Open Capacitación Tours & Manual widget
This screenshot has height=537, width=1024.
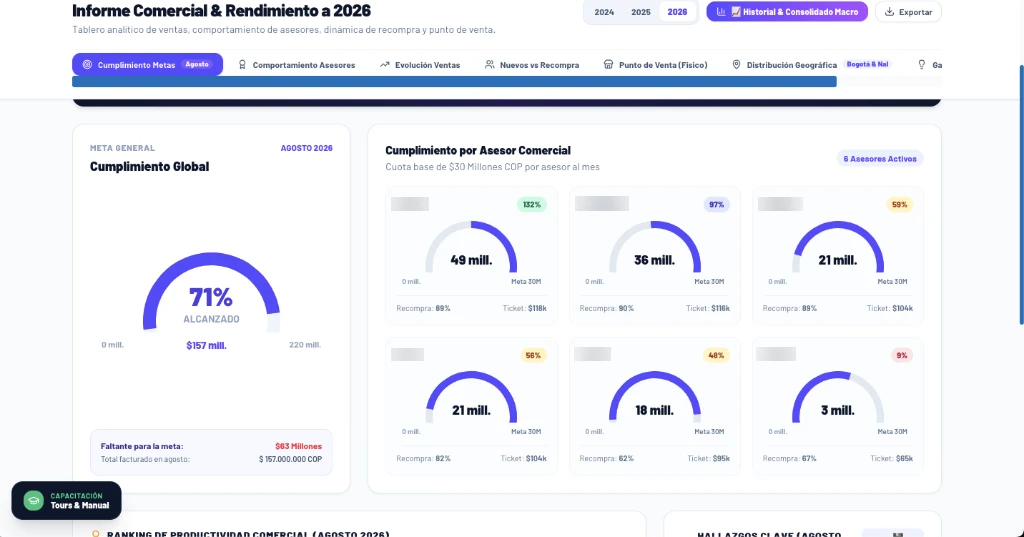67,500
